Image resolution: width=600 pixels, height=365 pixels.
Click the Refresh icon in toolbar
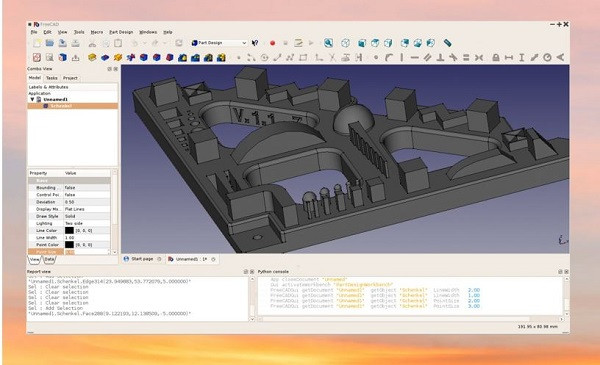pyautogui.click(x=179, y=43)
